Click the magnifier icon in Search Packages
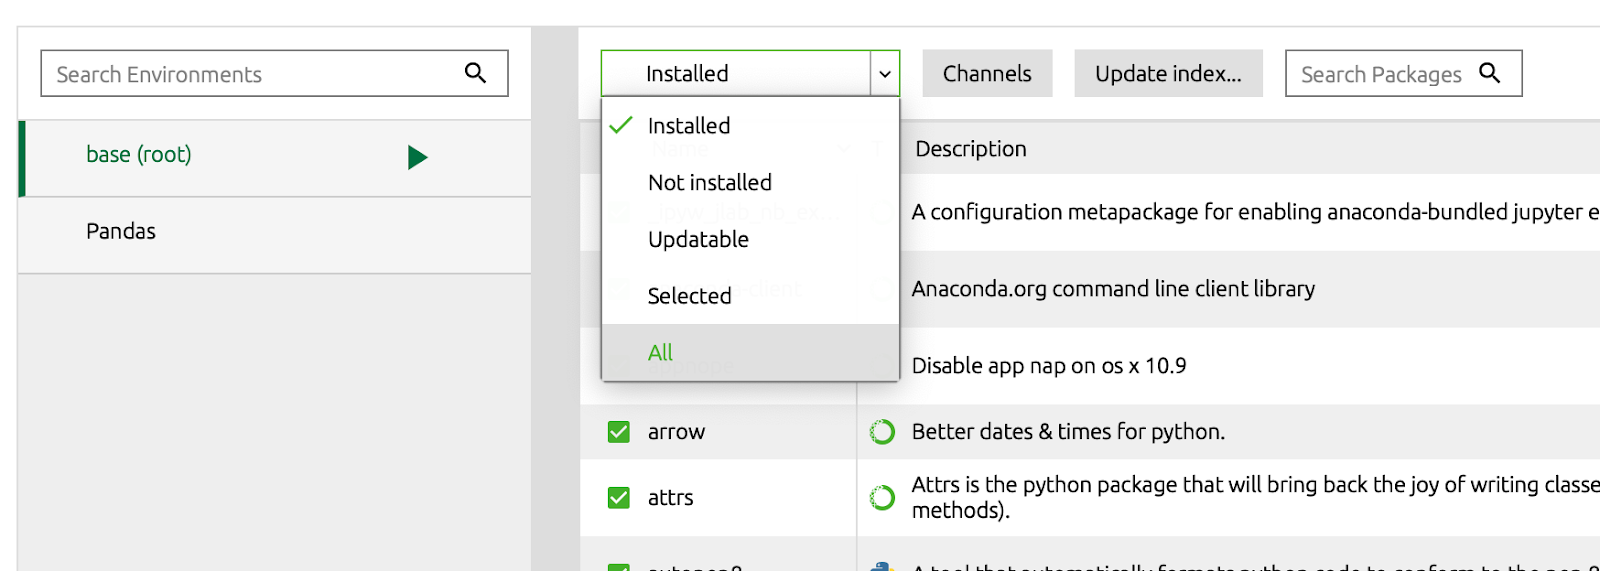 coord(1489,73)
